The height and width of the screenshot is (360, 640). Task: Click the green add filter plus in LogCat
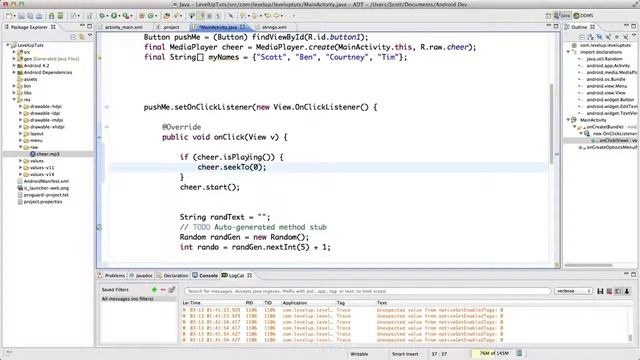coord(154,289)
